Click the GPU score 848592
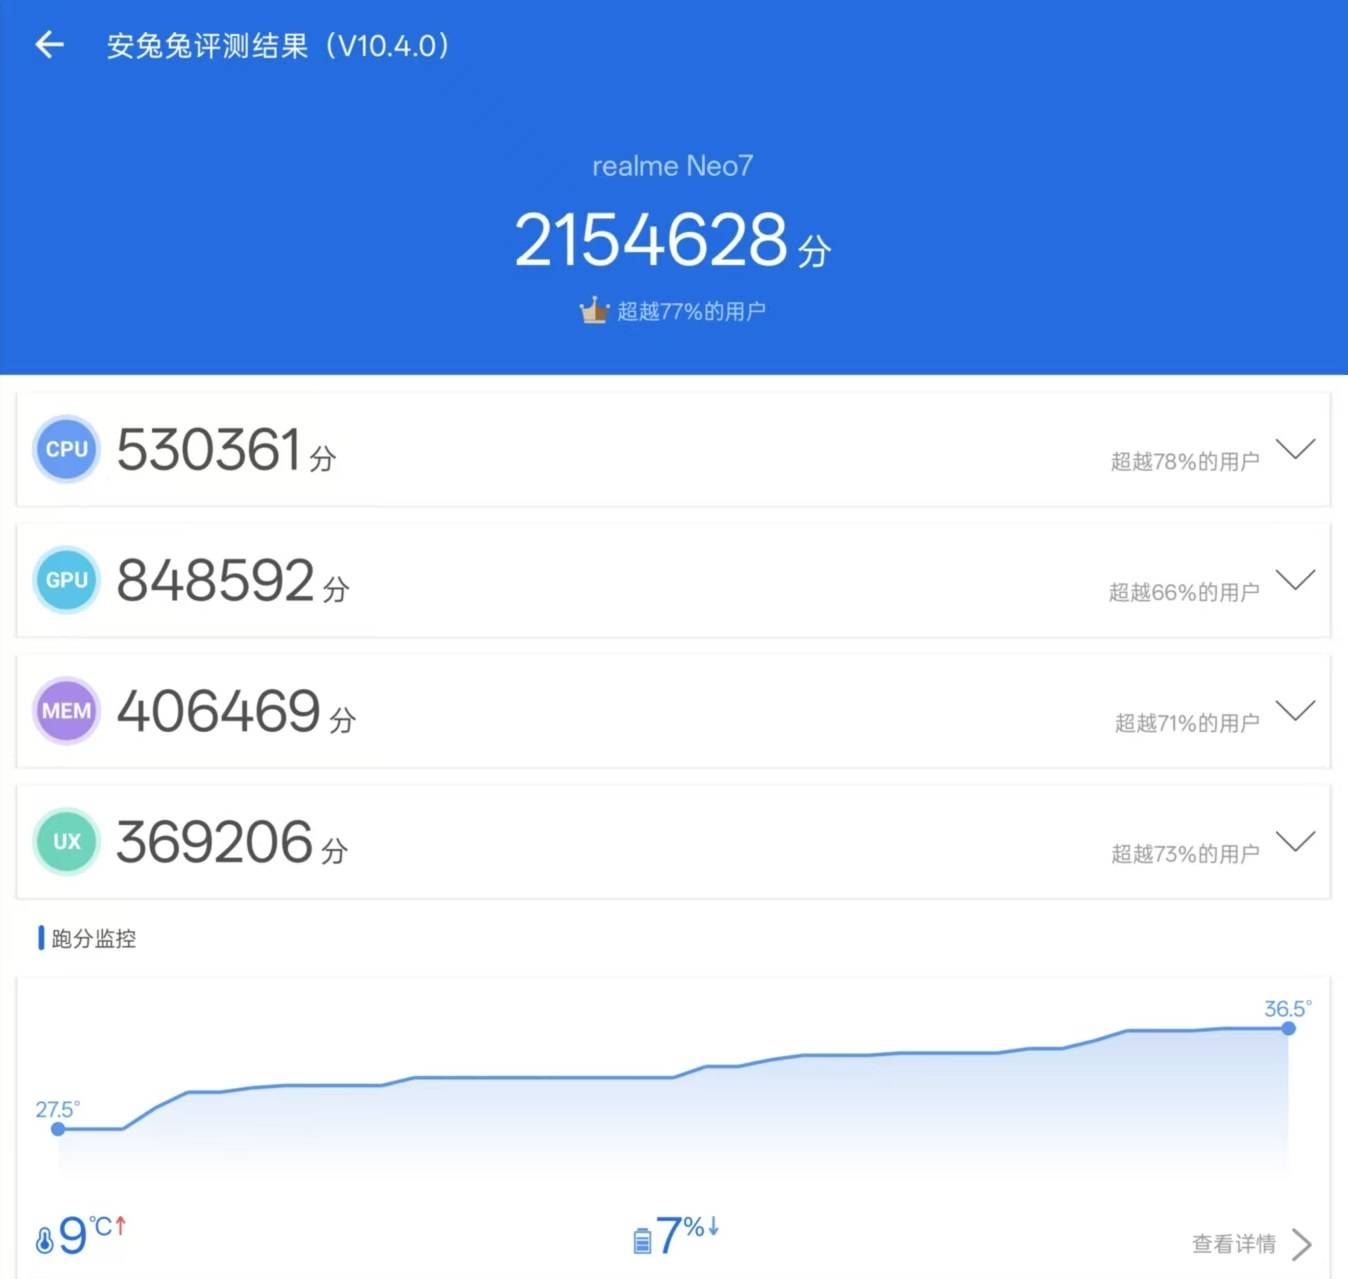Screen dimensions: 1348x1279 (216, 580)
